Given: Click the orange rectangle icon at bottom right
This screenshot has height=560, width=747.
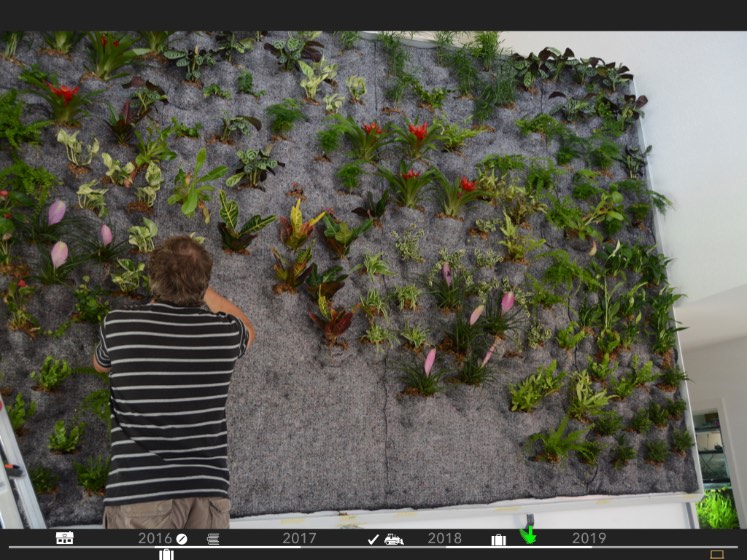Looking at the screenshot, I should tap(716, 553).
